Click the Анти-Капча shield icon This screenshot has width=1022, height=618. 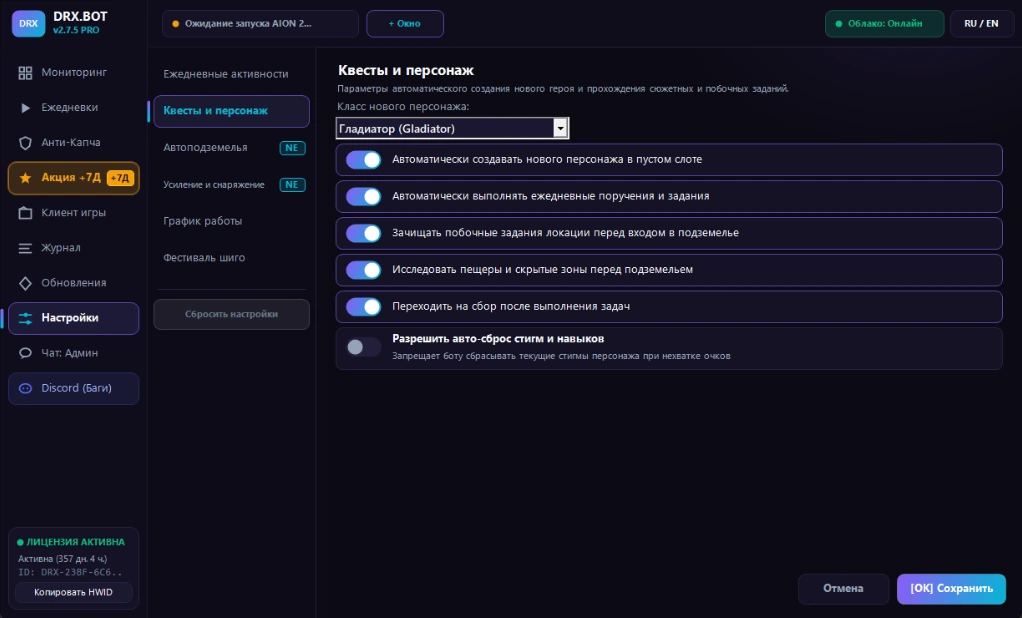[25, 143]
